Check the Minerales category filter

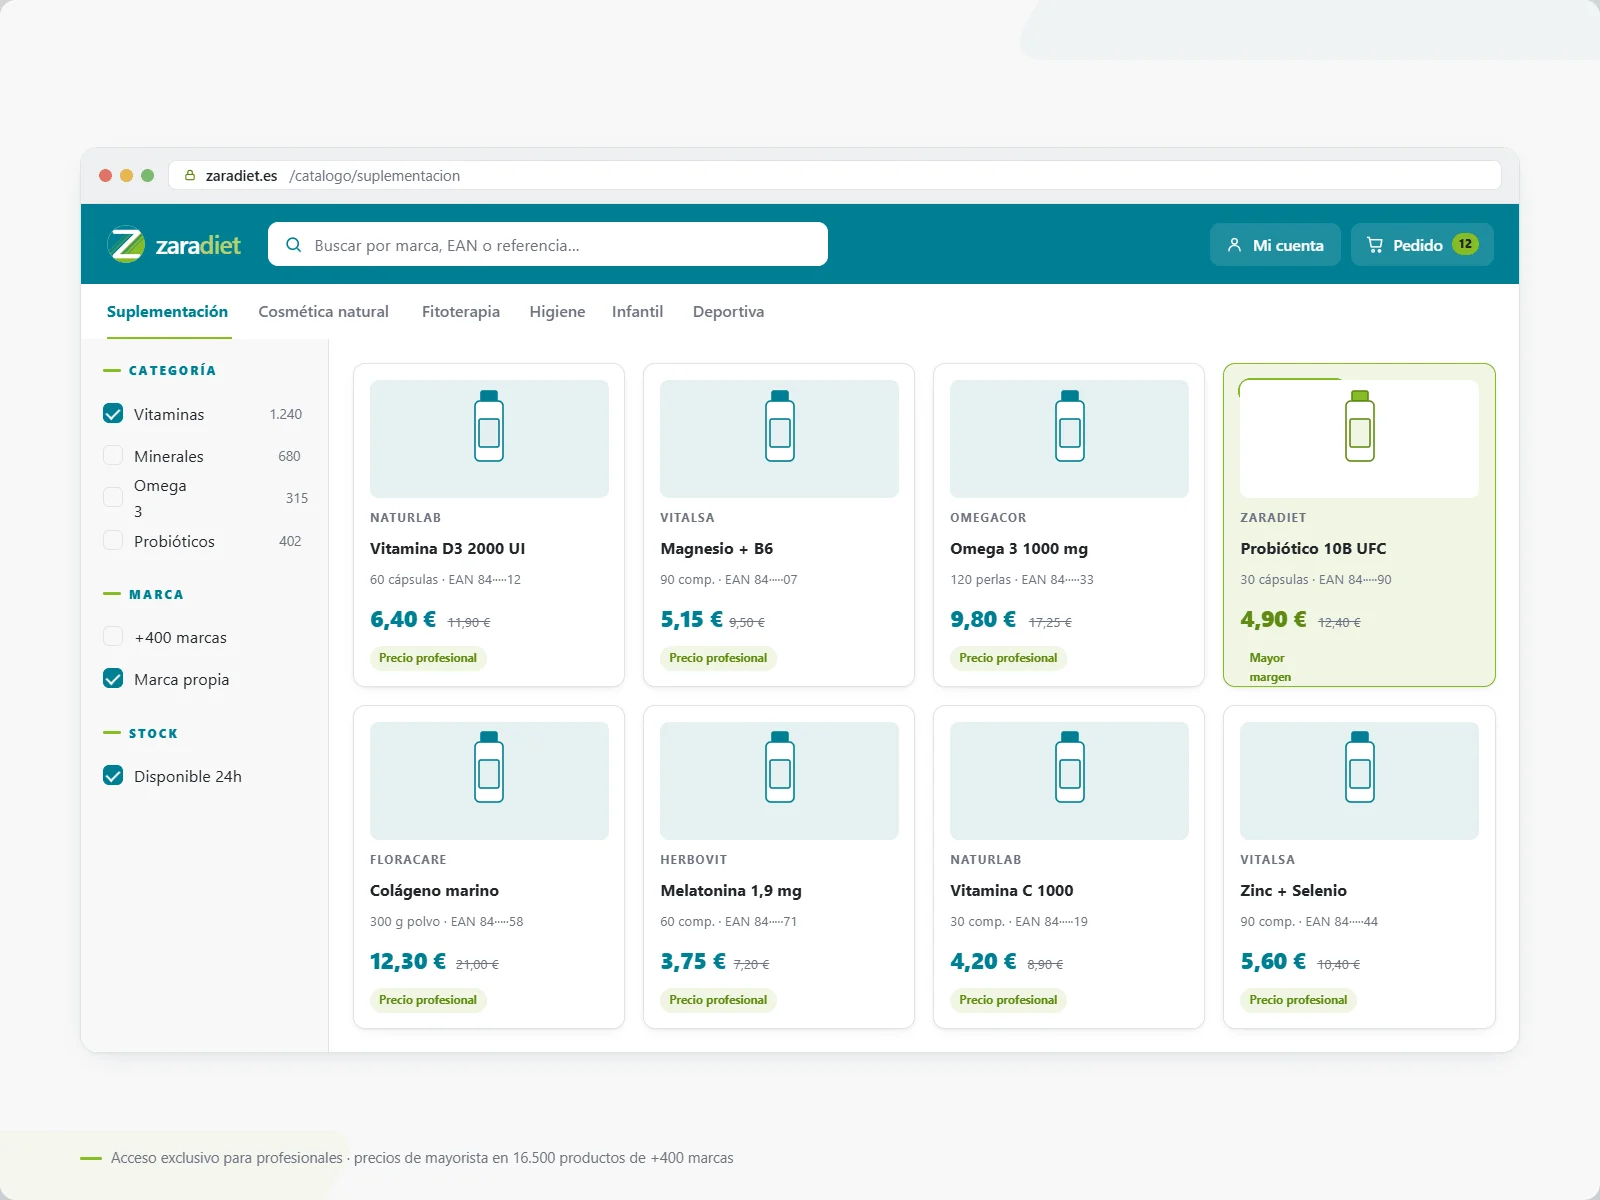point(113,456)
